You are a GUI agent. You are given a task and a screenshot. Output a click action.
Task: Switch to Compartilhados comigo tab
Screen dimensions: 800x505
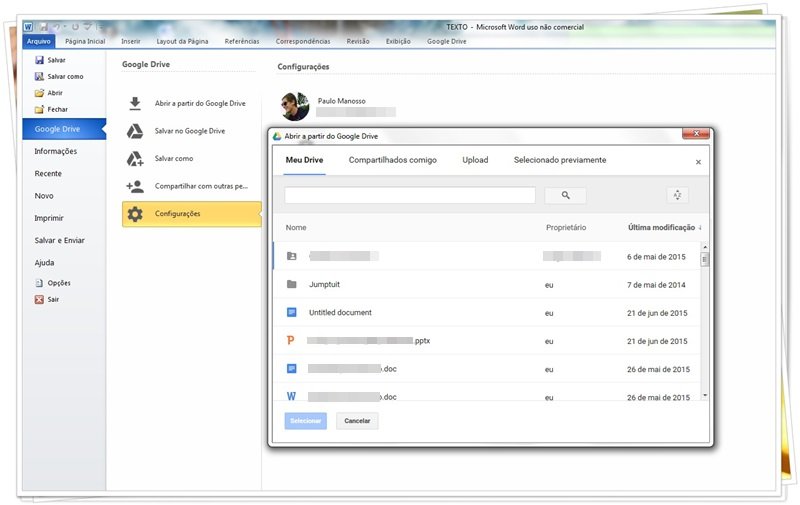click(x=393, y=160)
